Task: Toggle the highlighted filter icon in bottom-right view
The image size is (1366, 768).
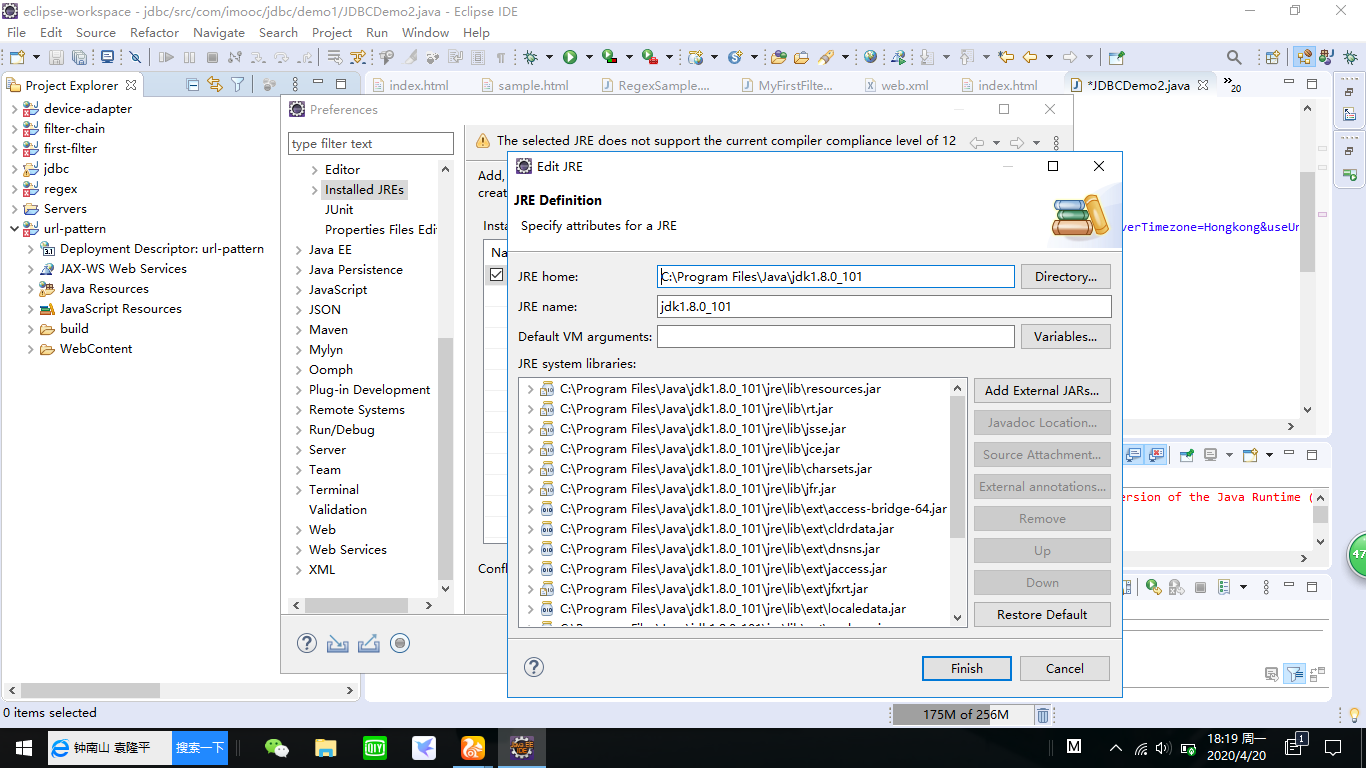Action: click(x=1295, y=674)
